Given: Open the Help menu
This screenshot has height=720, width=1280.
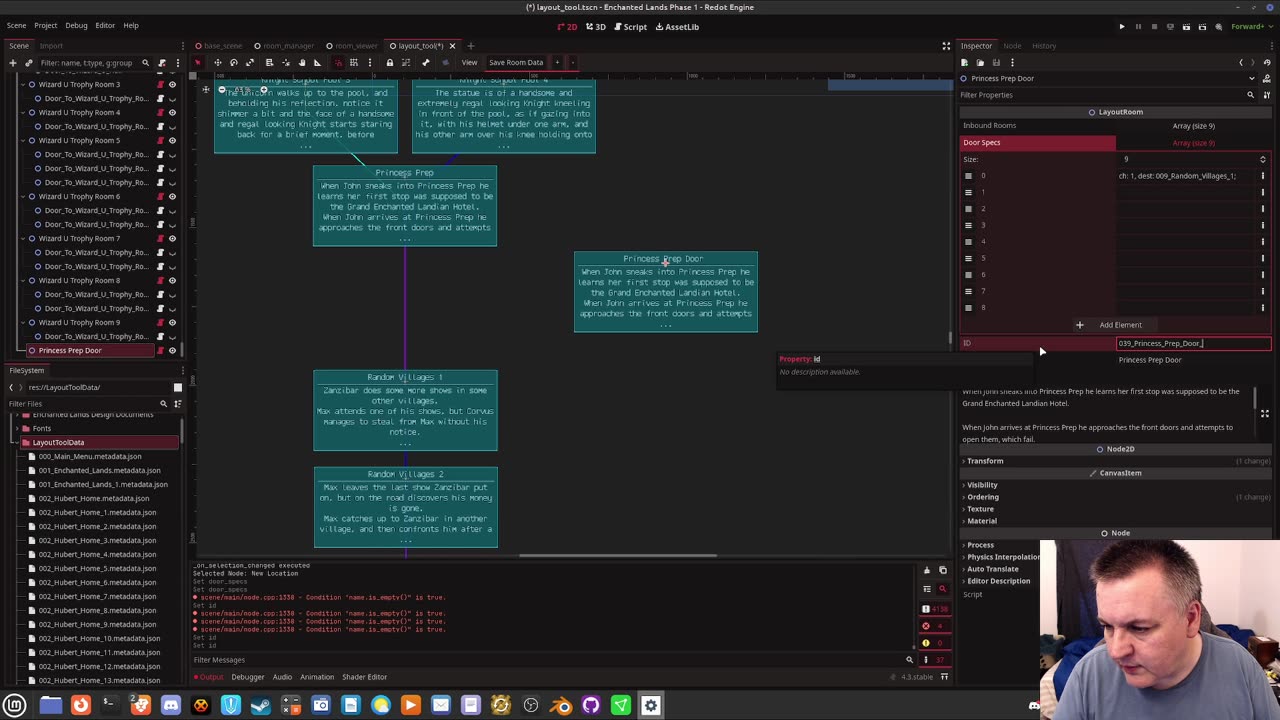Looking at the screenshot, I should tap(131, 25).
